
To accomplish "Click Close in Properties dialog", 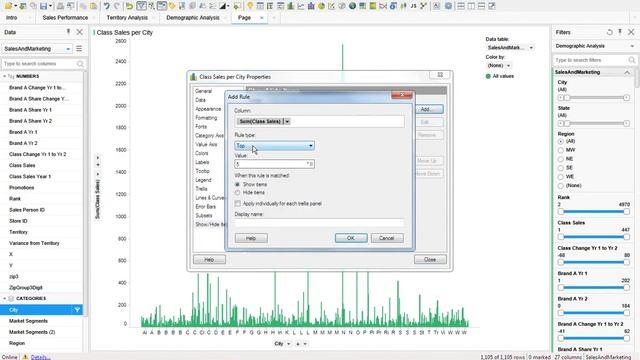I will 430,260.
